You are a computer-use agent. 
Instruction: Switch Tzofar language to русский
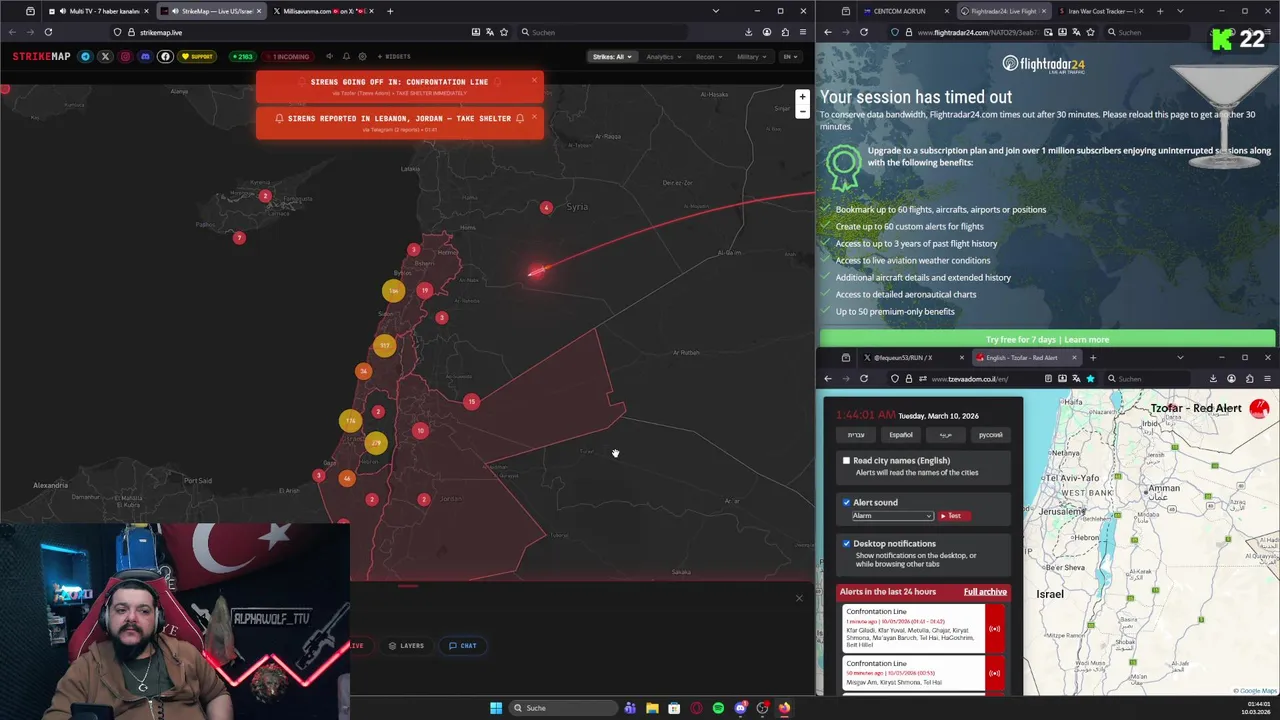(x=990, y=435)
